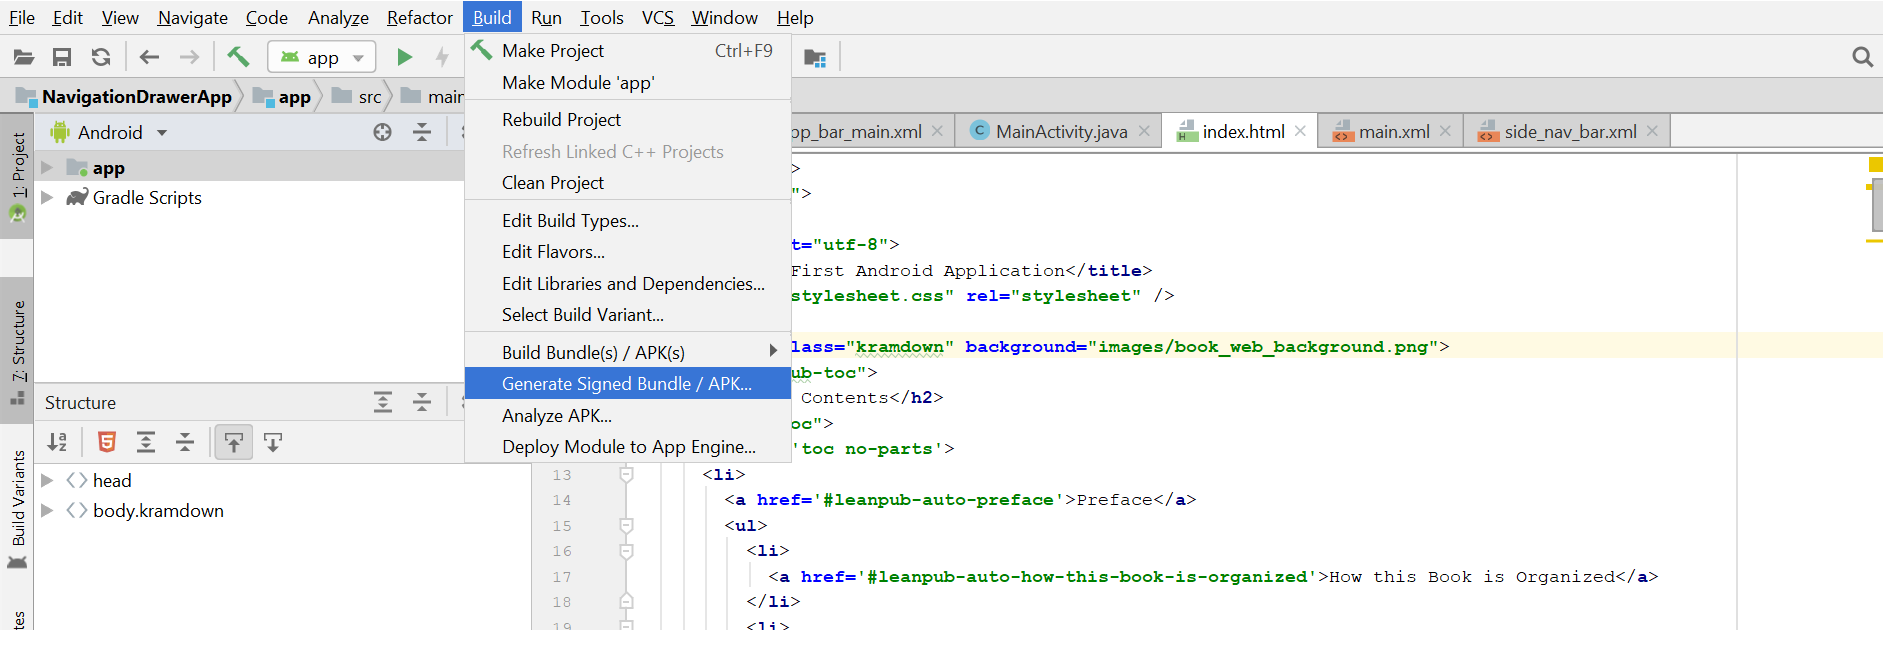The height and width of the screenshot is (648, 1883).
Task: Select Rebuild Project
Action: pos(628,120)
